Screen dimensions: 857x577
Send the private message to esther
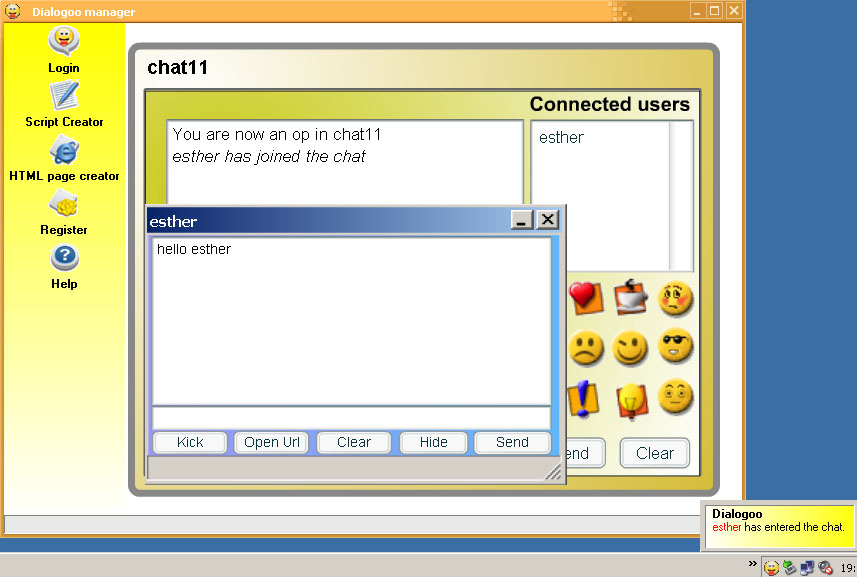512,442
